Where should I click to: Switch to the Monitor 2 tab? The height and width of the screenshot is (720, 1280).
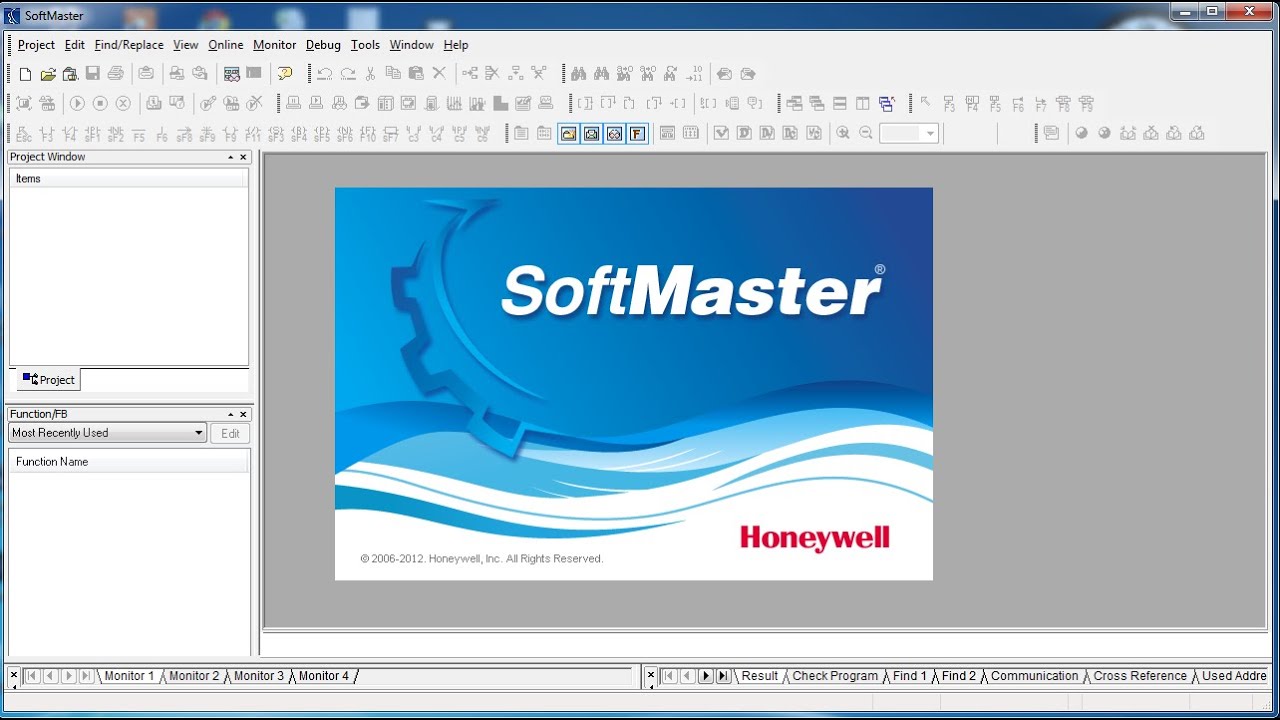(194, 676)
